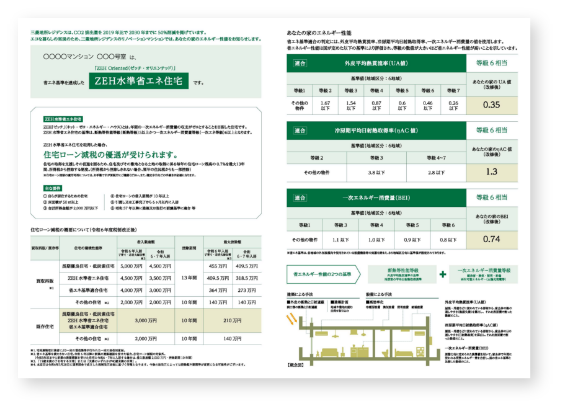561x409 pixels.
Task: Click the 一次エネルギー消費量(BEI) header
Action: (x=376, y=198)
